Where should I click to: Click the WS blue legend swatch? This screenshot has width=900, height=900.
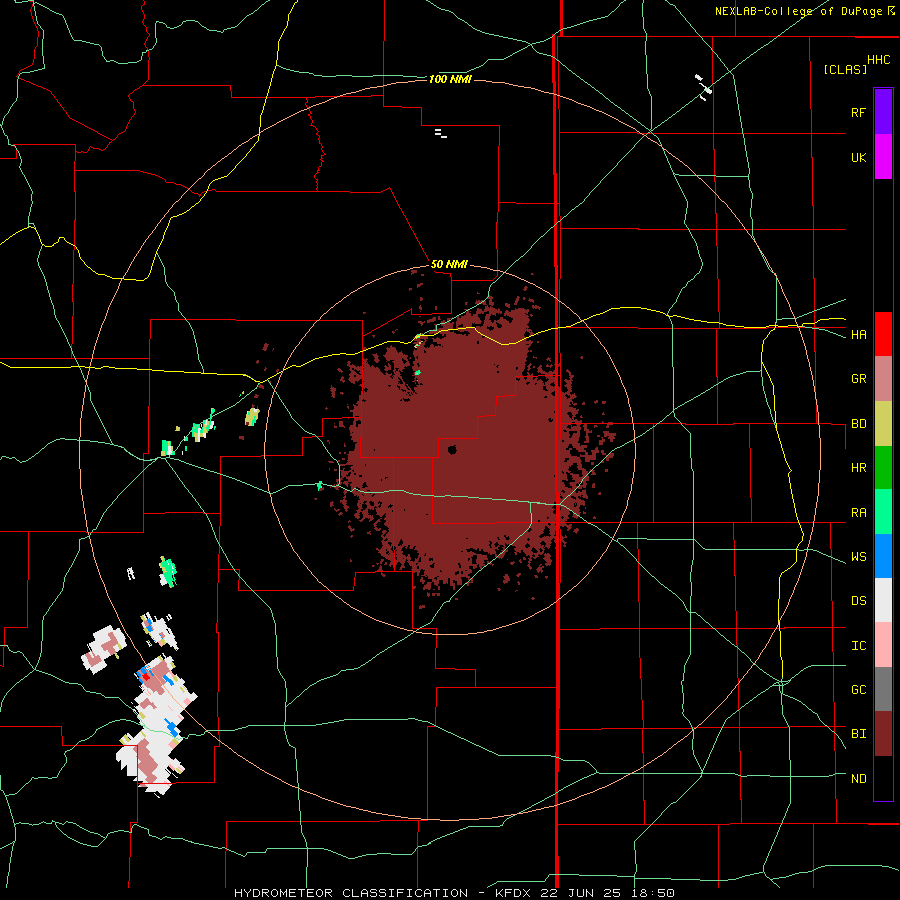pos(883,556)
